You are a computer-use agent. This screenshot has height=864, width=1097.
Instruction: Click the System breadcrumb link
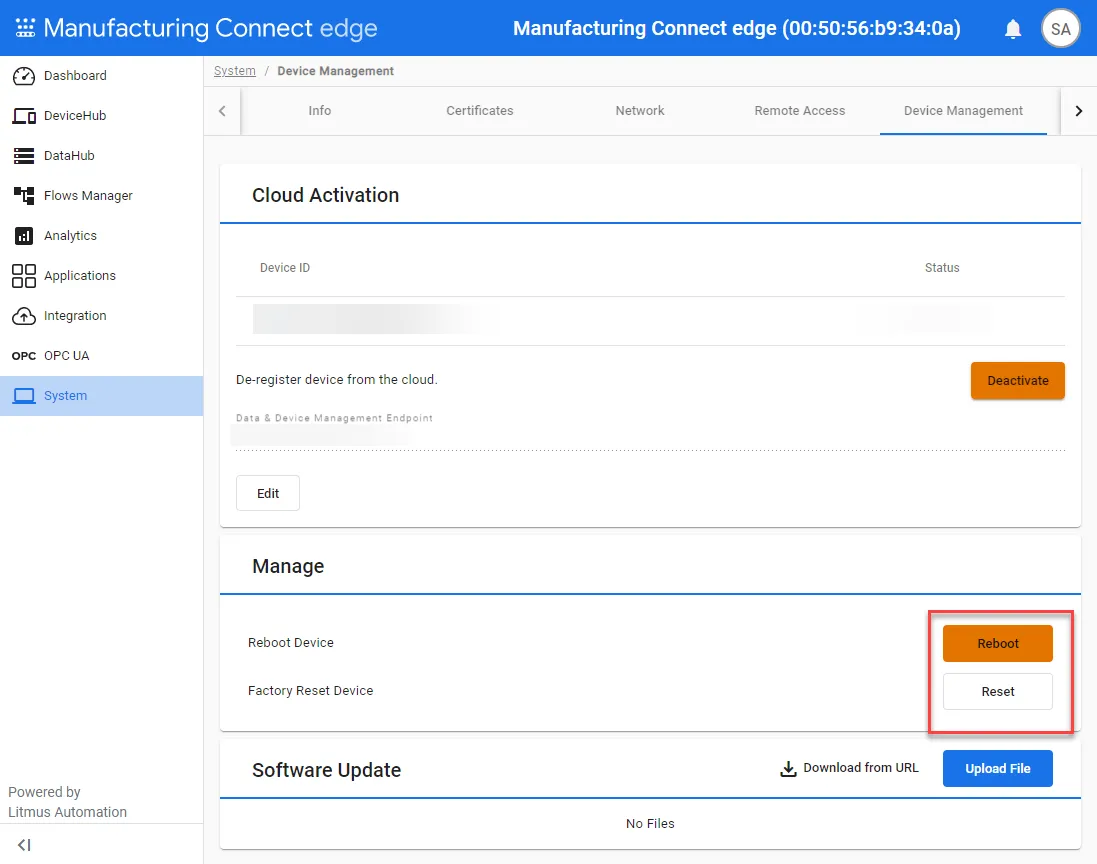click(x=234, y=71)
